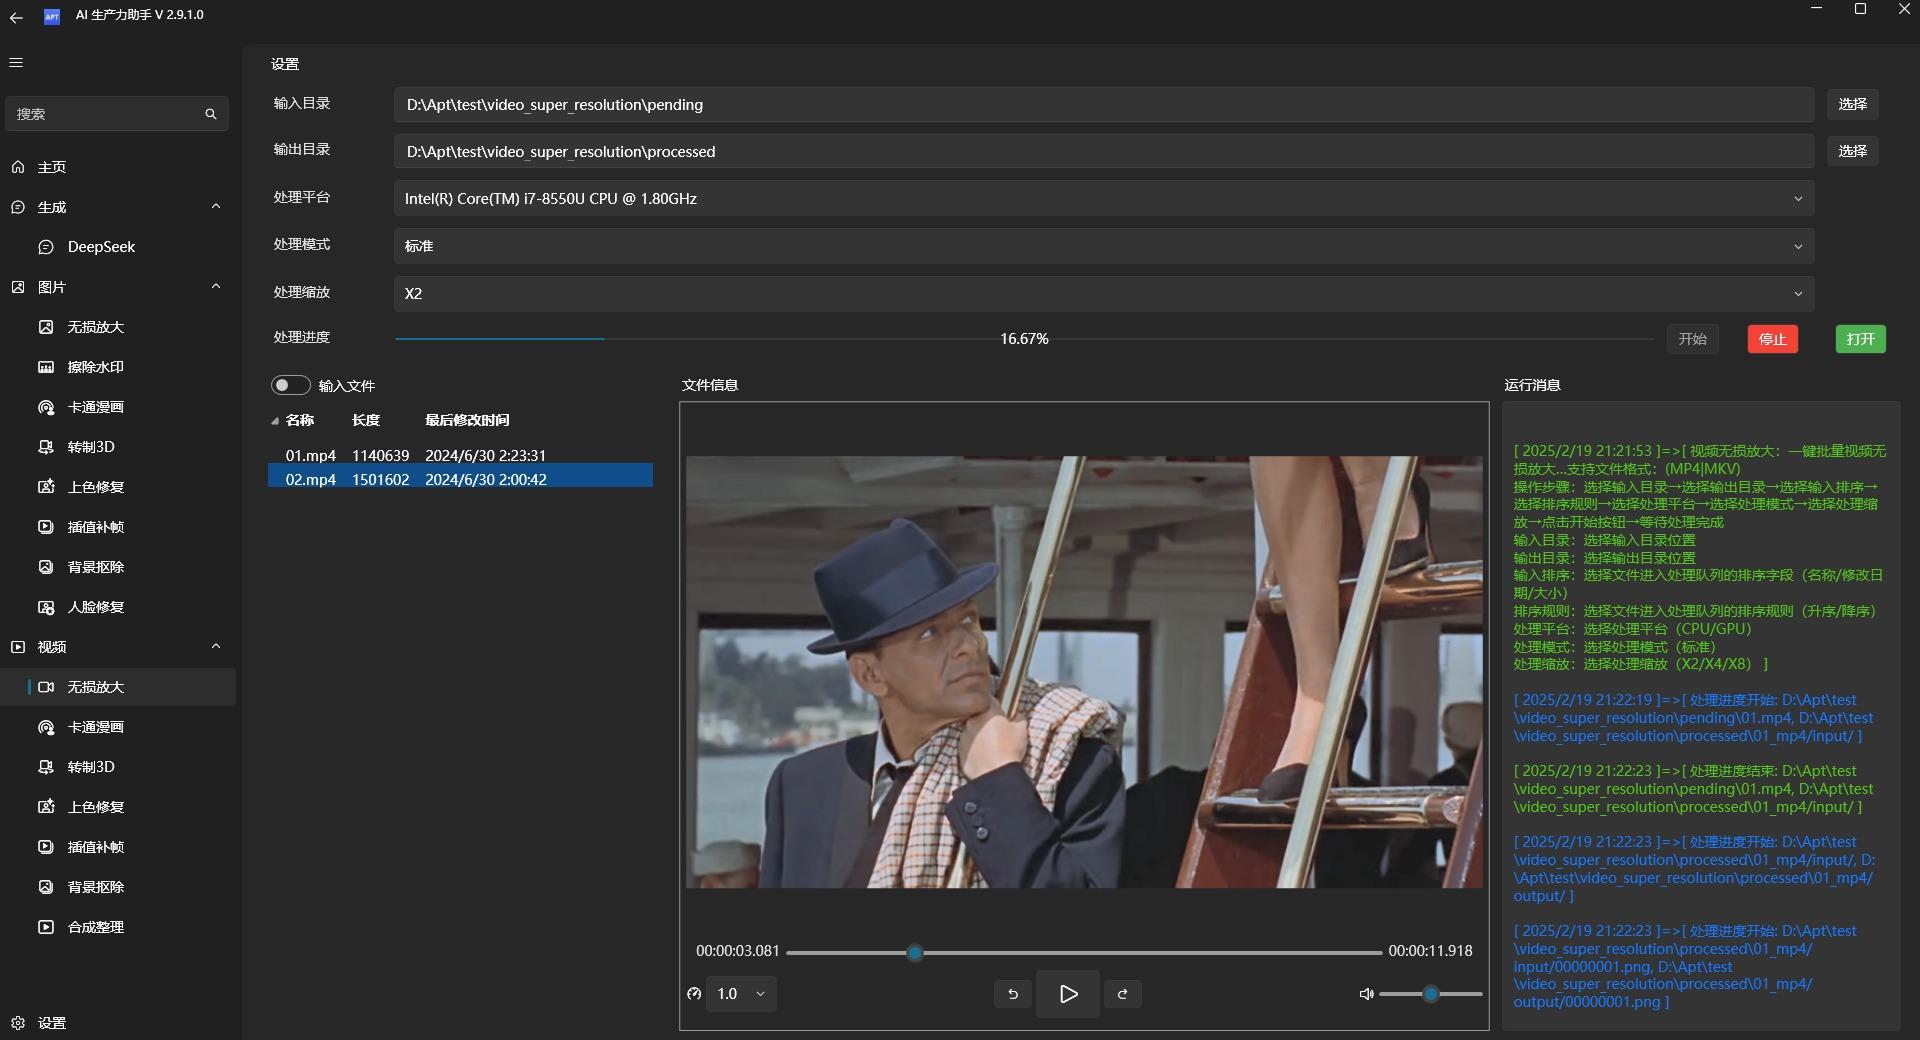Image resolution: width=1920 pixels, height=1040 pixels.
Task: Open image 转制3D tool
Action: [118, 447]
